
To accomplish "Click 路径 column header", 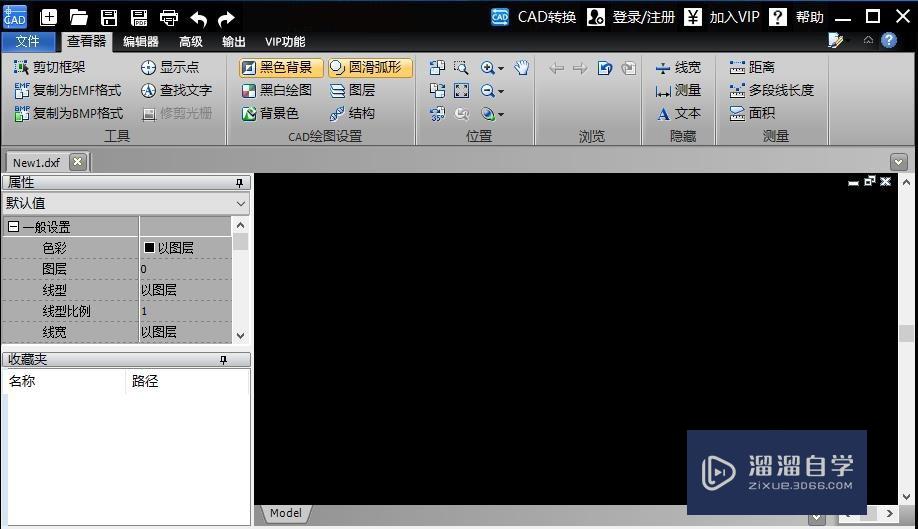I will [187, 382].
